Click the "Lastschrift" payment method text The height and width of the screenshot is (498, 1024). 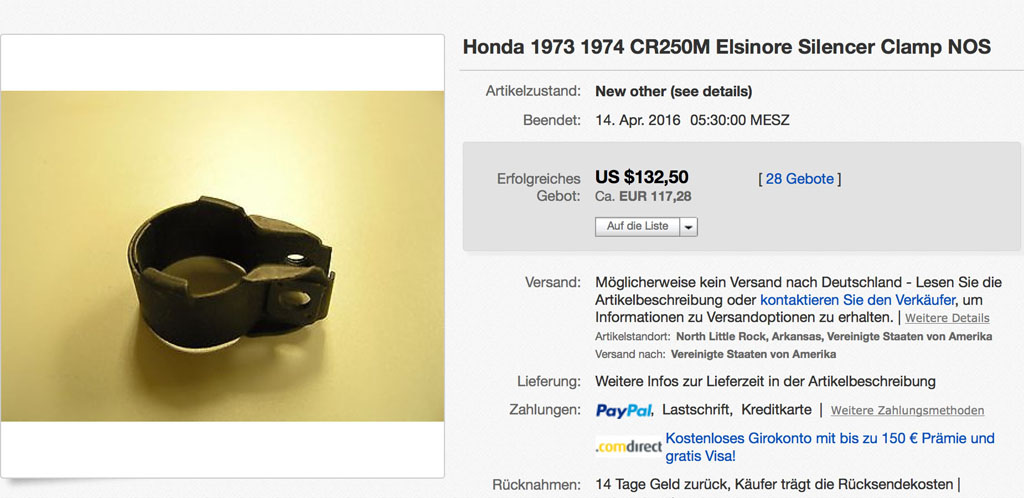click(x=696, y=410)
